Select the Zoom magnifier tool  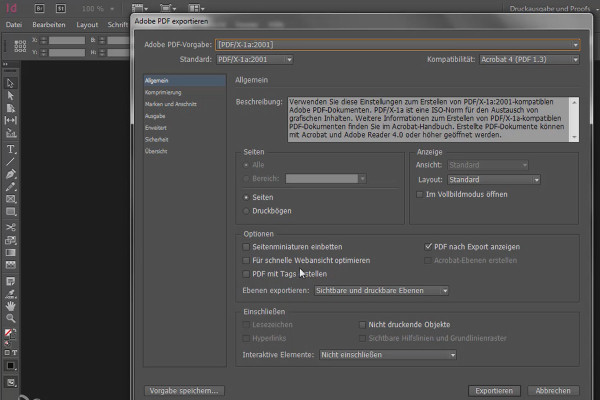pos(10,318)
